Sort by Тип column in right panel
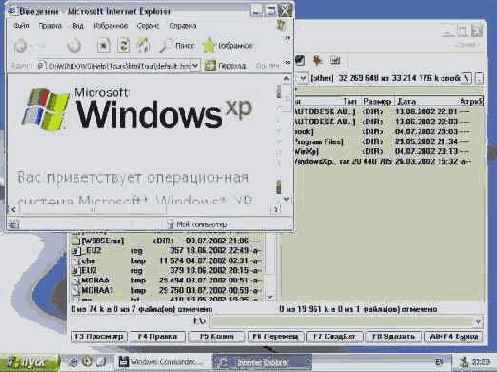Screen dimensions: 497x372 (x=350, y=101)
